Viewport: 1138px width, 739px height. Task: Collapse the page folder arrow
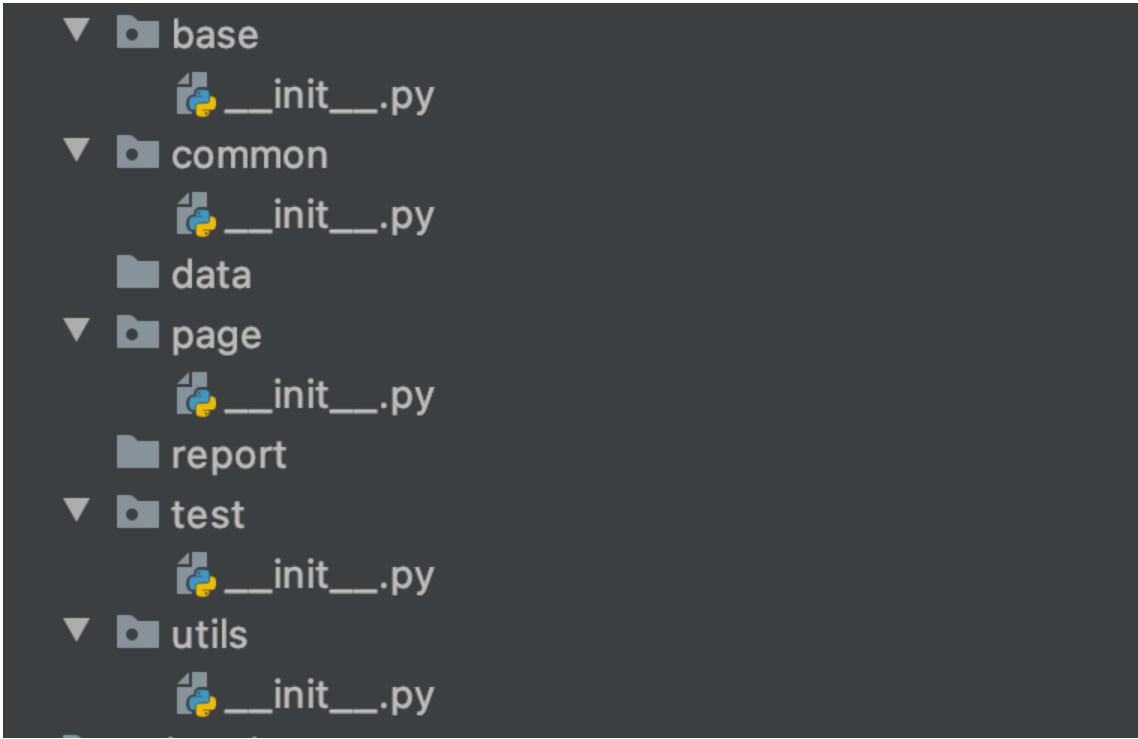(76, 332)
